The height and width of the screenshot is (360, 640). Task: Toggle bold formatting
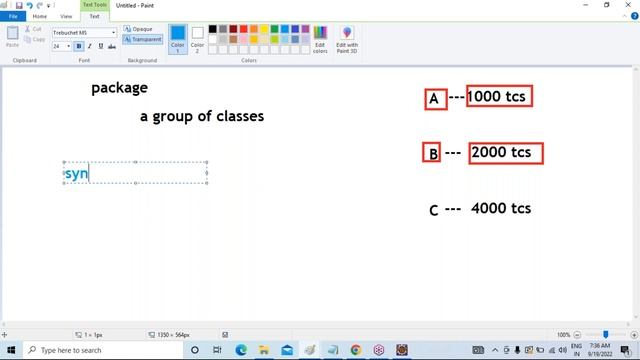tap(79, 46)
